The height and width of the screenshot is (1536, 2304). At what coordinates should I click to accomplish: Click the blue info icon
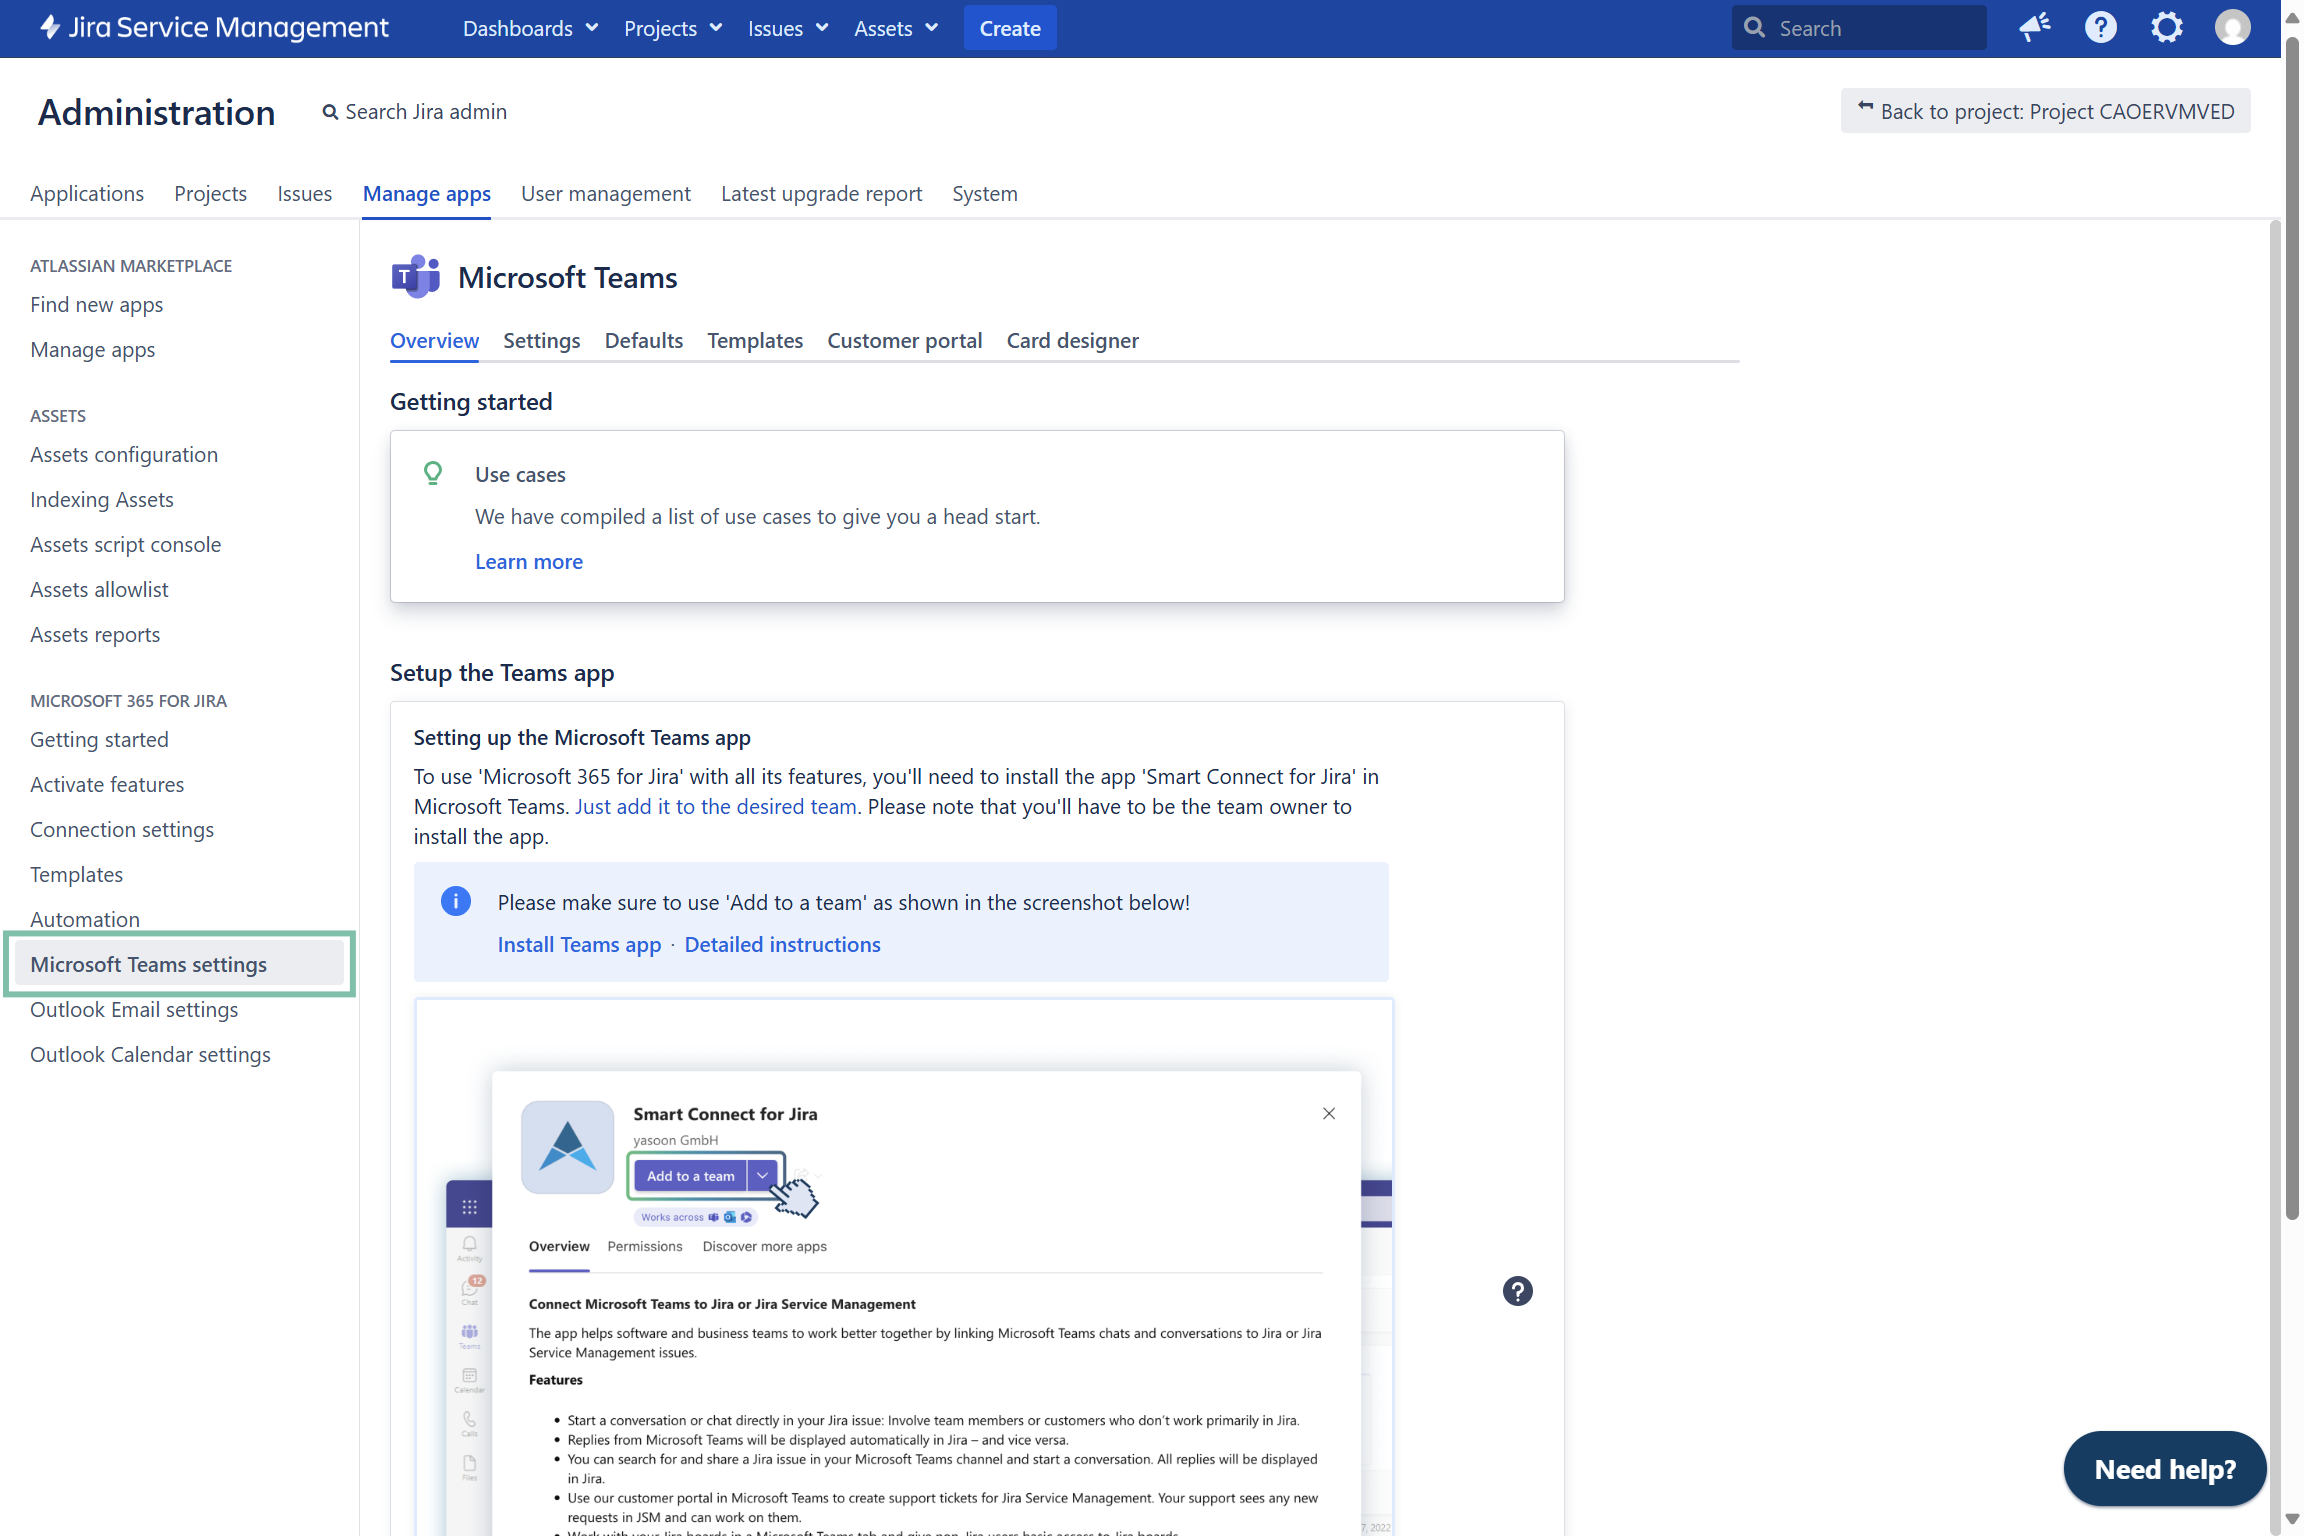(456, 902)
